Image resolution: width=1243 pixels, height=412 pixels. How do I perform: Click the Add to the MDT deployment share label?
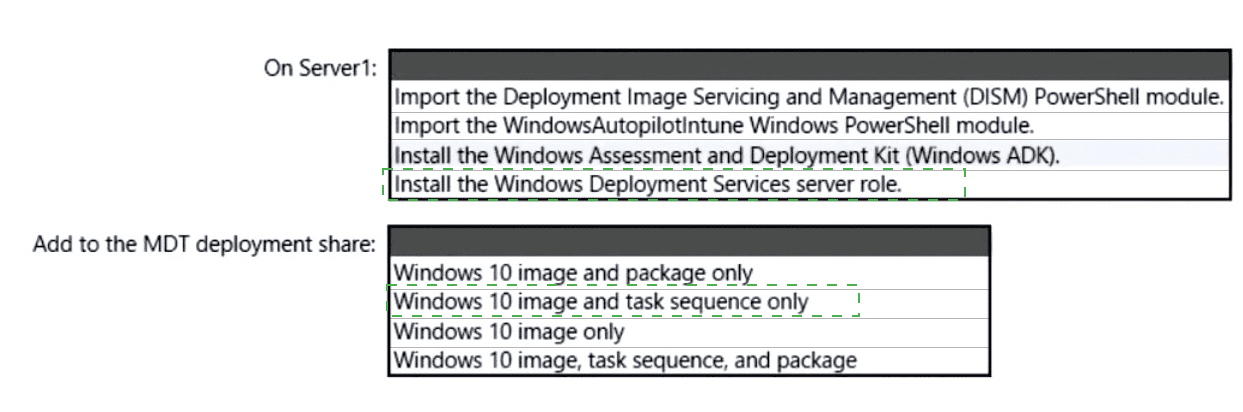(204, 244)
